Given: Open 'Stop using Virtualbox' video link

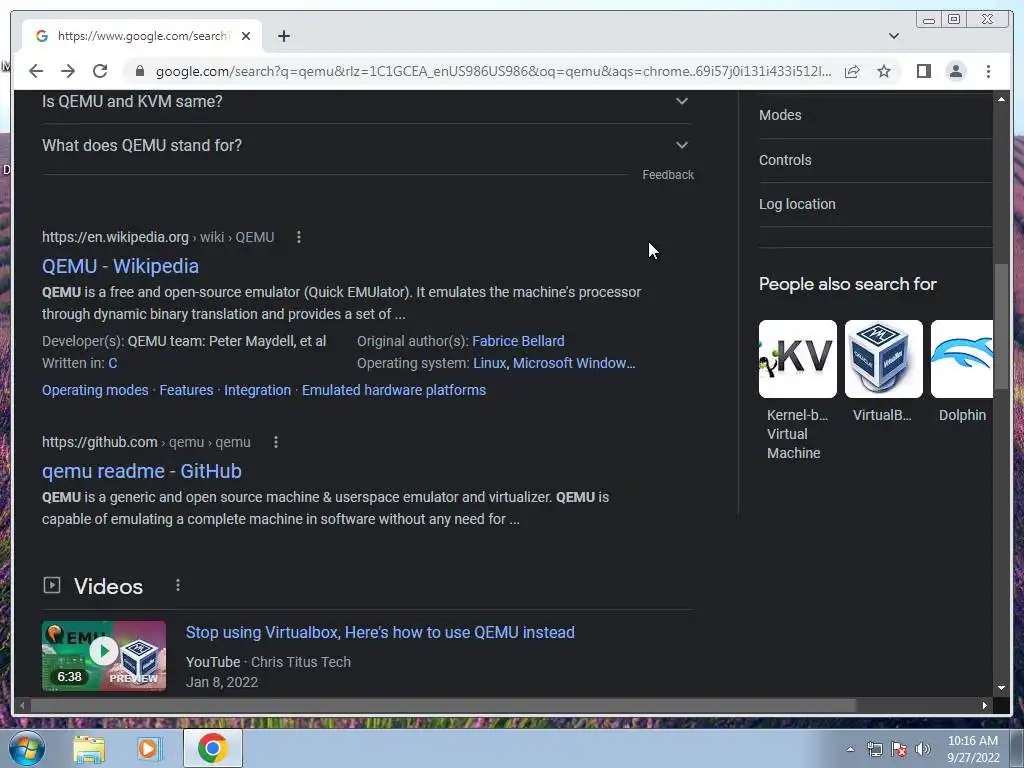Looking at the screenshot, I should point(380,632).
